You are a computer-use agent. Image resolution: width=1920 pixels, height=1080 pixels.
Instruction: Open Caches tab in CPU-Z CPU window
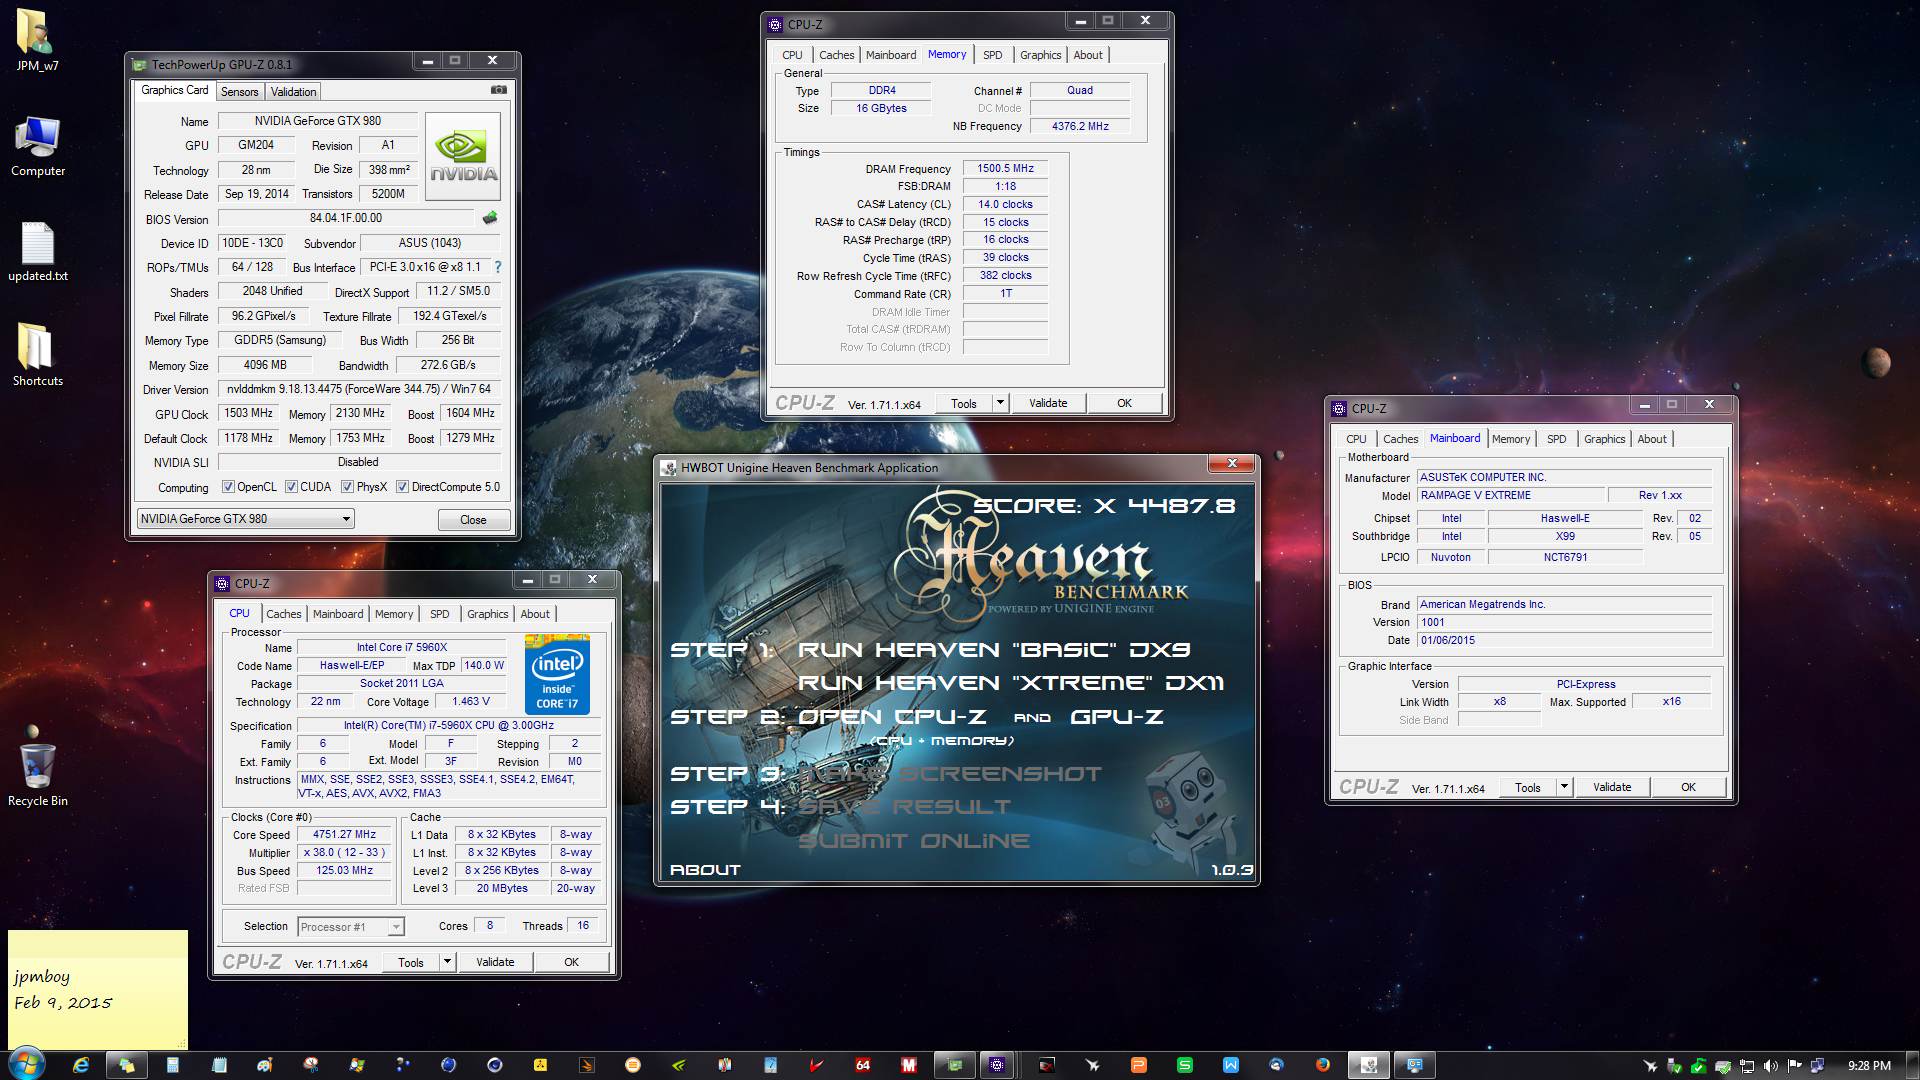(284, 614)
